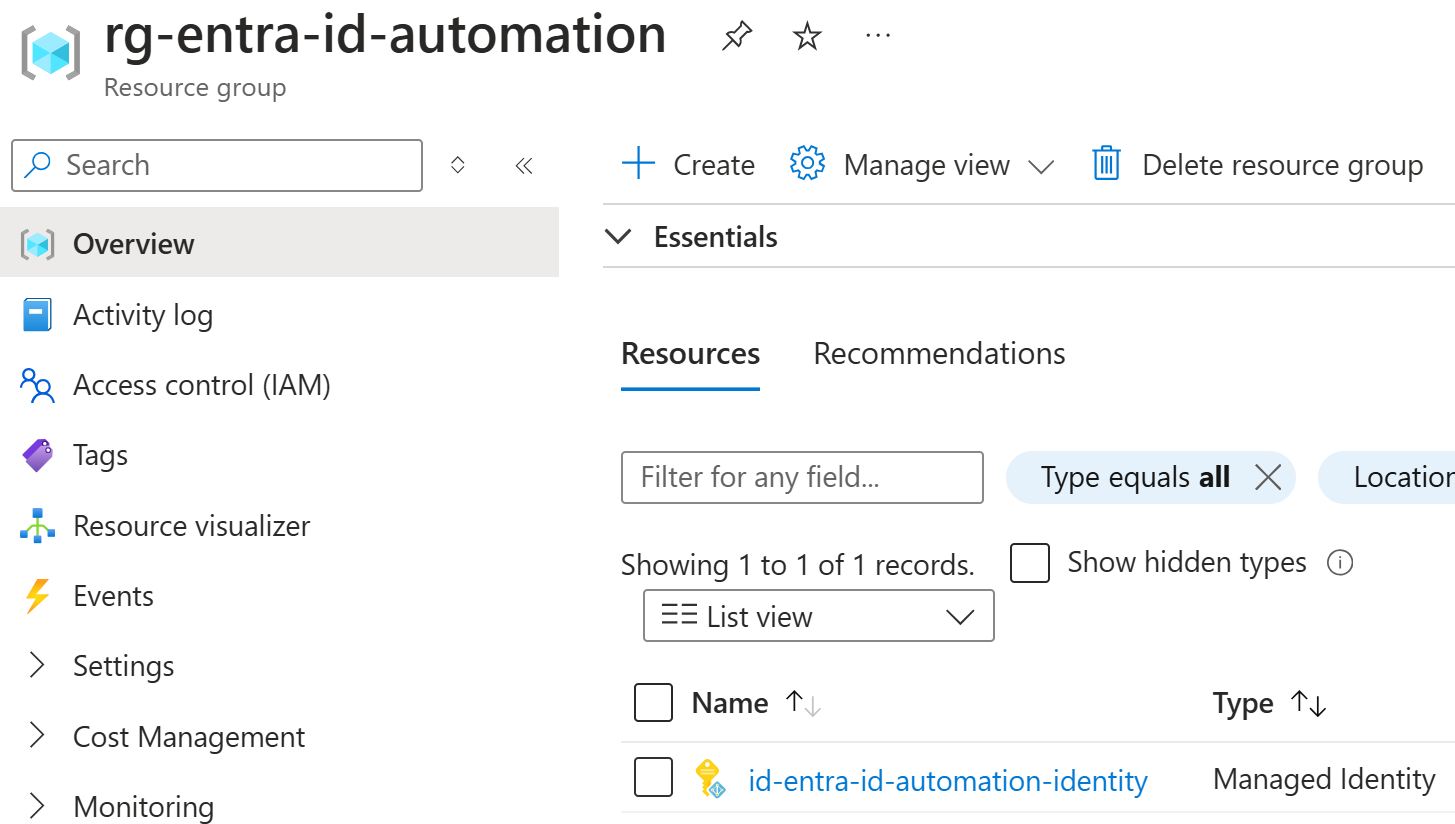Click the Create button

click(688, 164)
